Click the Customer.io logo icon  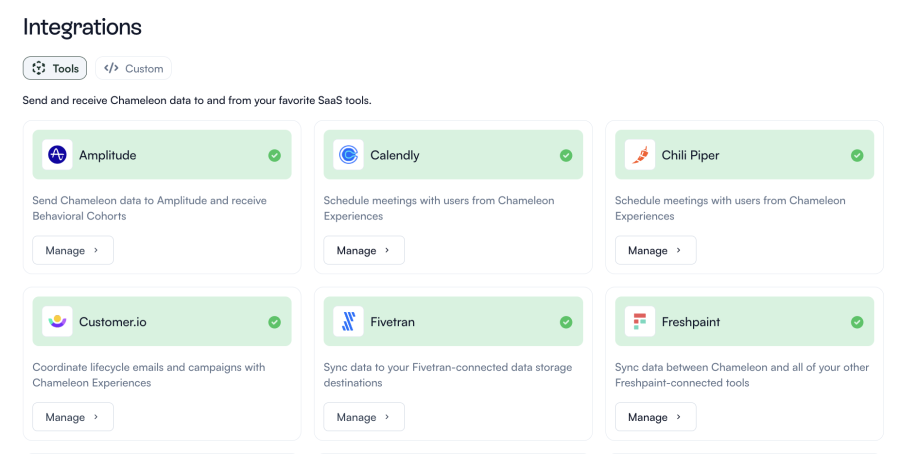(57, 321)
